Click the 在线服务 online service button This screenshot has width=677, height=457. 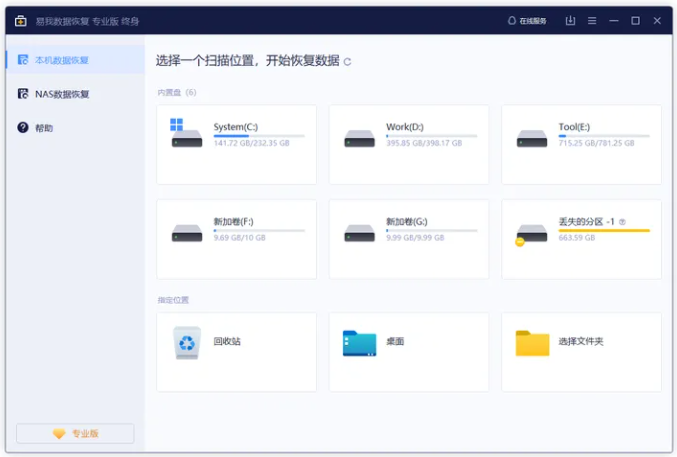coord(529,20)
